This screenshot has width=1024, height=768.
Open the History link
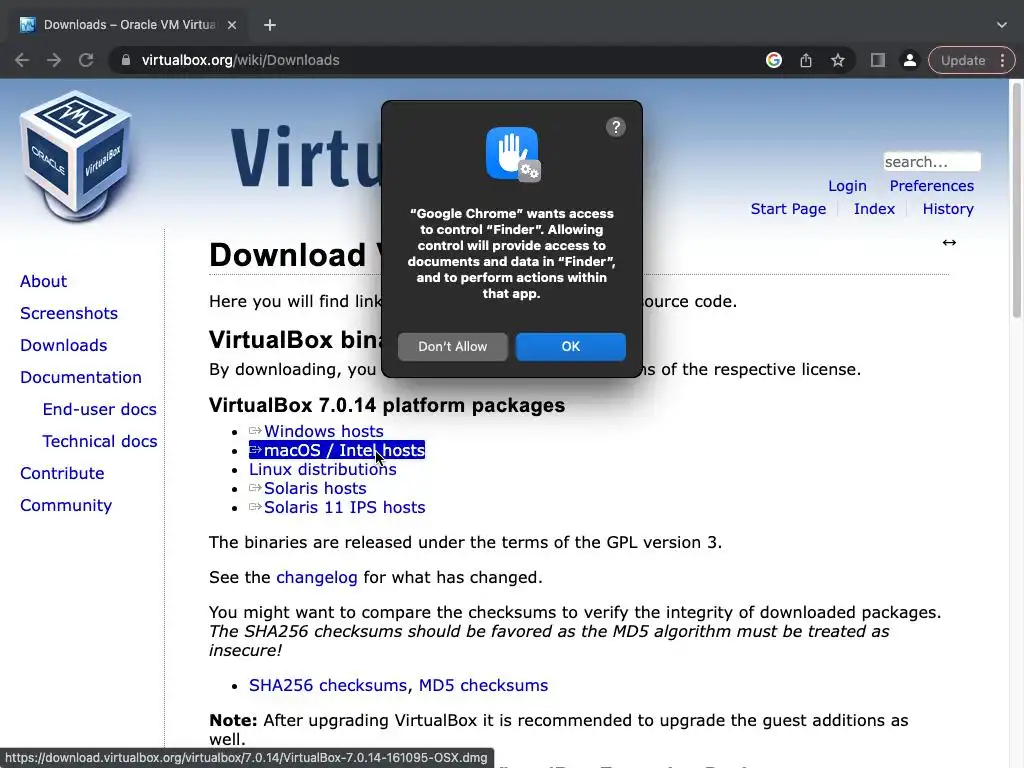(948, 209)
